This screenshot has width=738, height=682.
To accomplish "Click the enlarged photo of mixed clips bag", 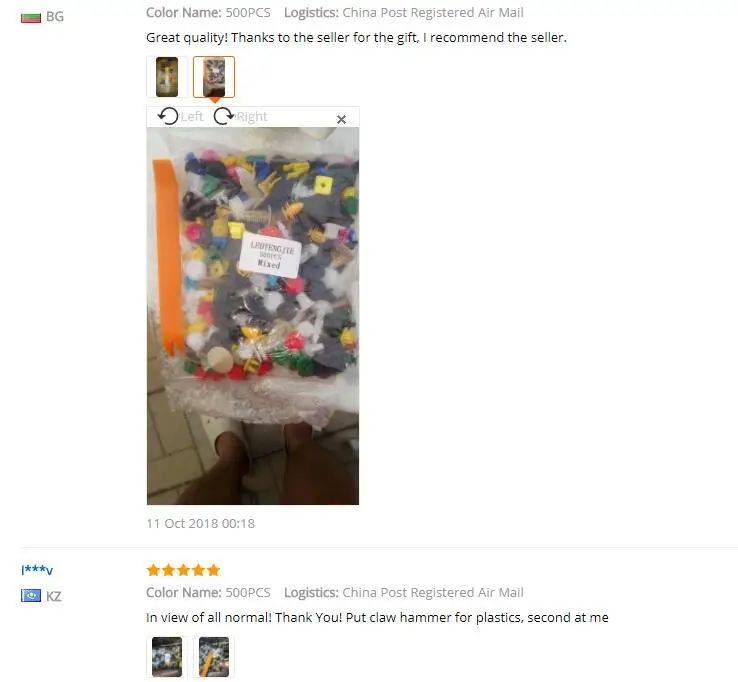I will click(253, 316).
